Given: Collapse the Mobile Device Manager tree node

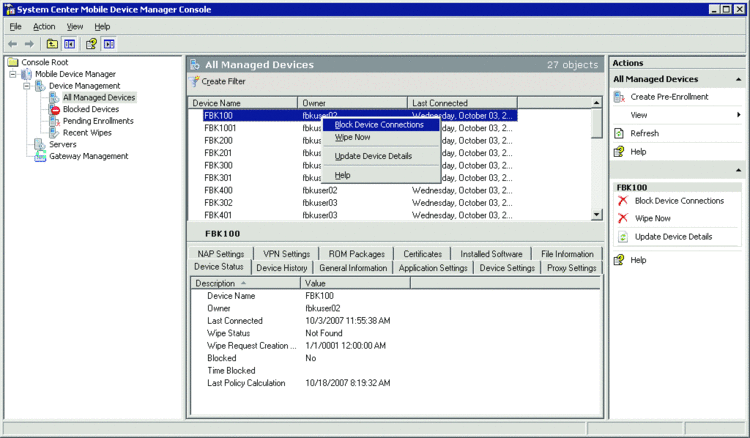Looking at the screenshot, I should pos(12,74).
